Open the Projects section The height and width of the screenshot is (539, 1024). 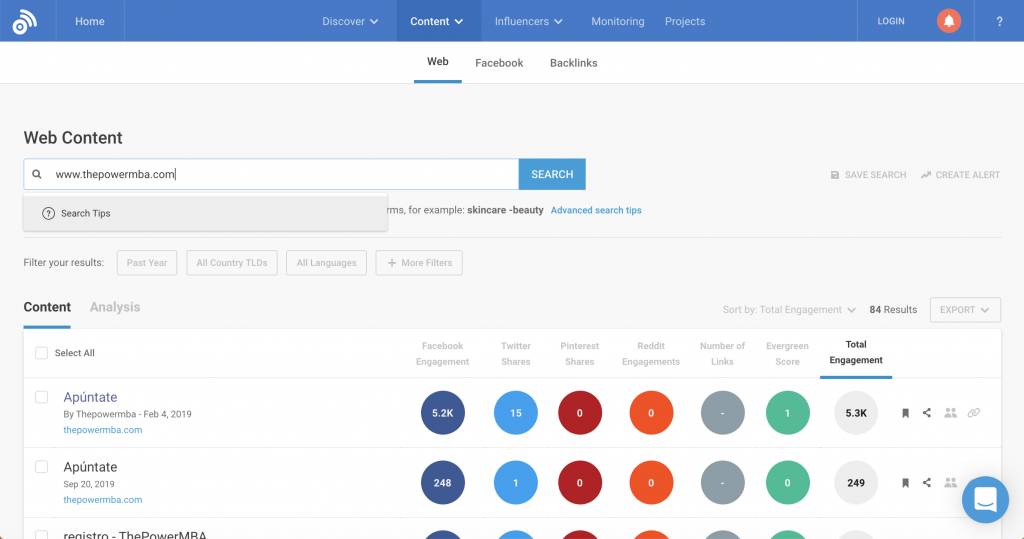685,22
